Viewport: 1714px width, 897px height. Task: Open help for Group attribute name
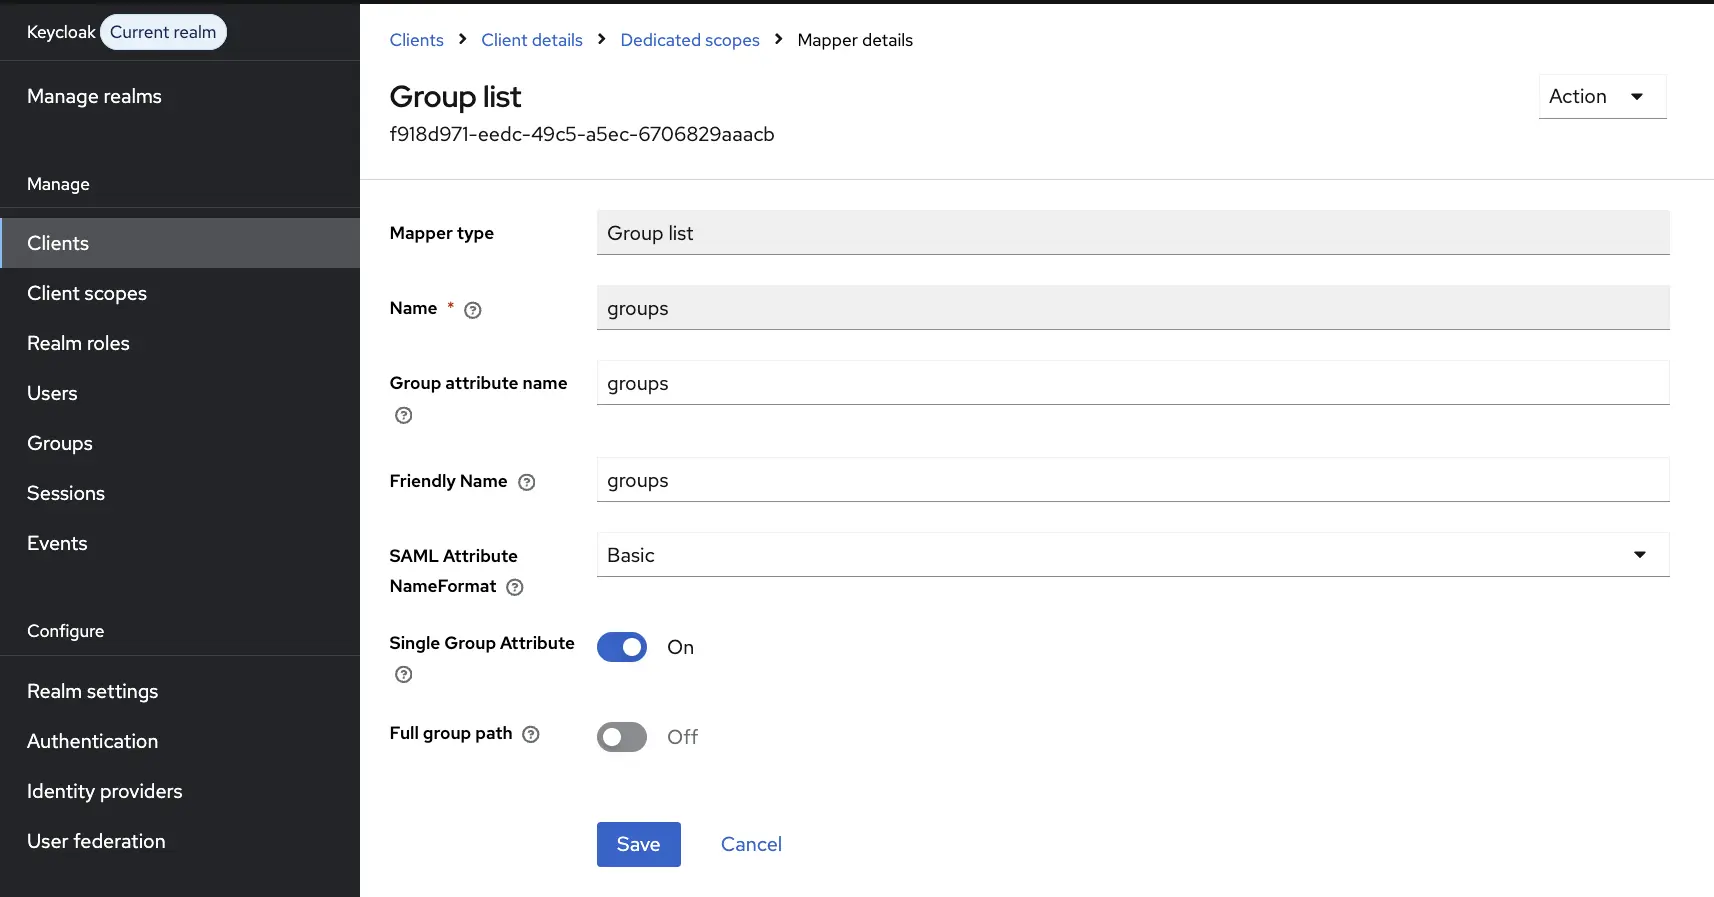404,415
